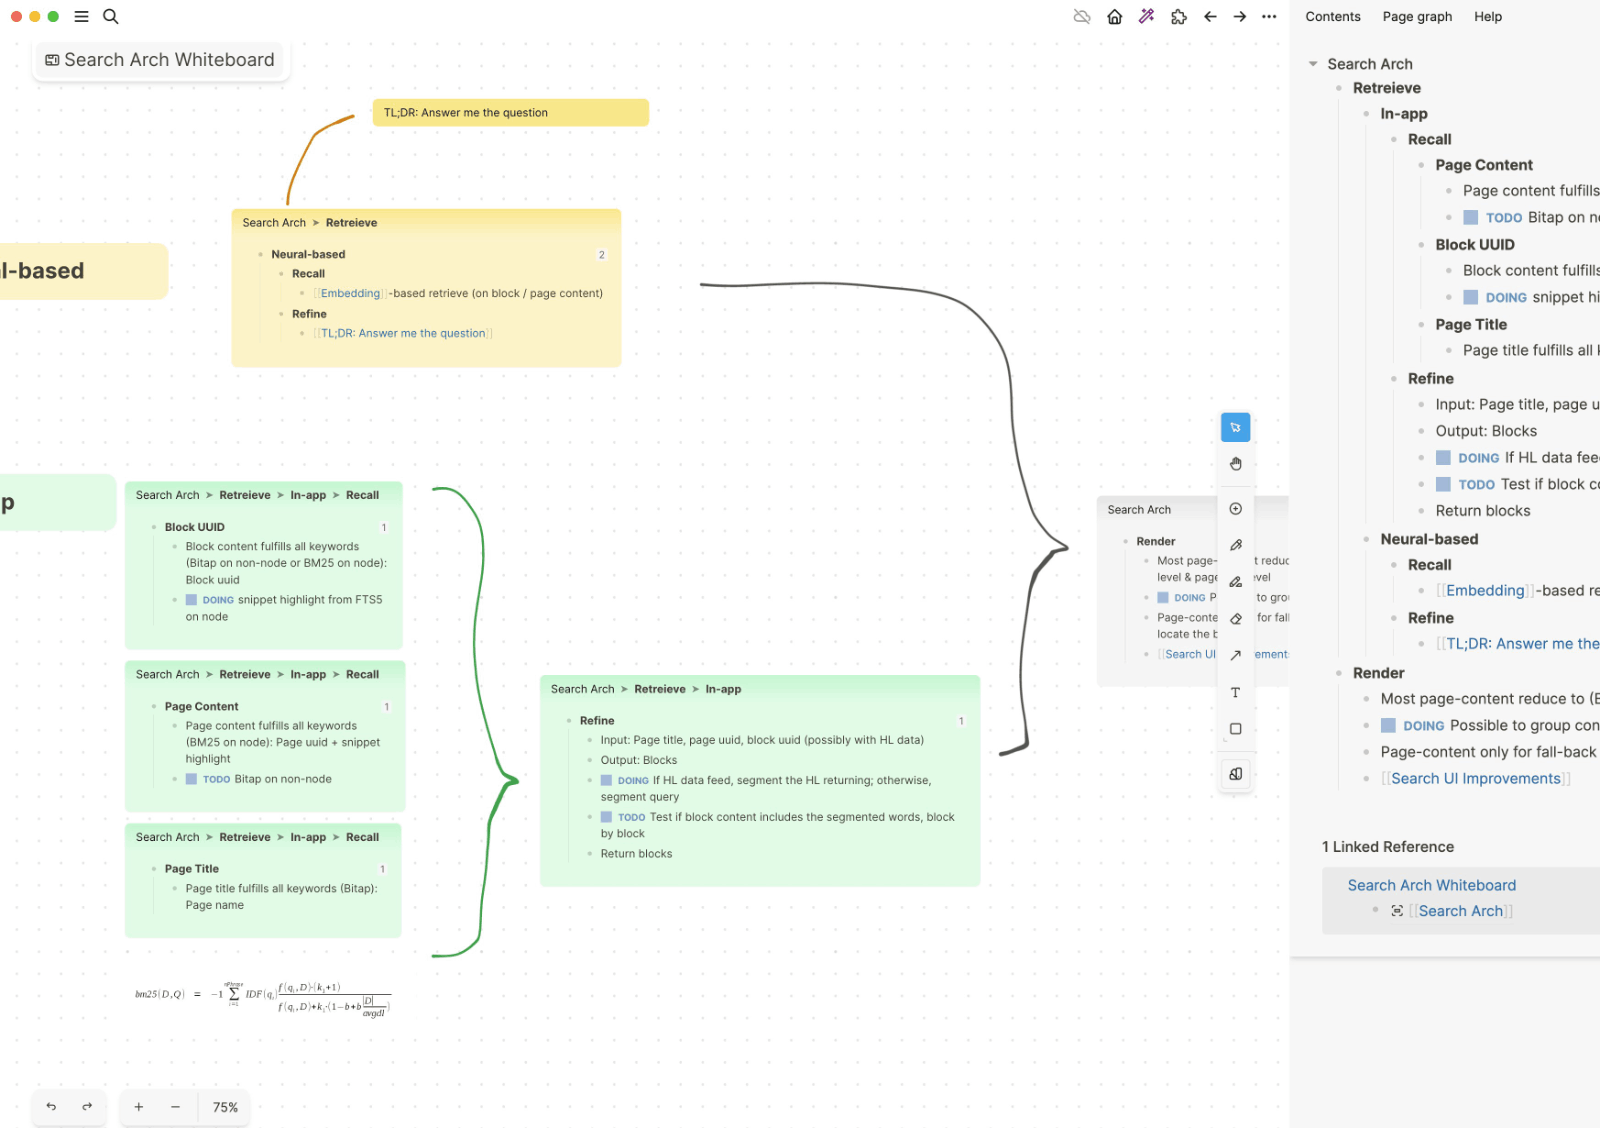Open the Help menu
Image resolution: width=1600 pixels, height=1128 pixels.
tap(1488, 16)
